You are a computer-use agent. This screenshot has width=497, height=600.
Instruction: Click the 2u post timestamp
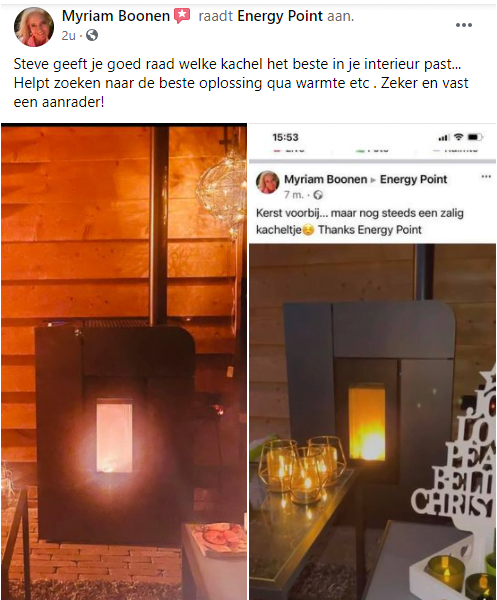[68, 36]
